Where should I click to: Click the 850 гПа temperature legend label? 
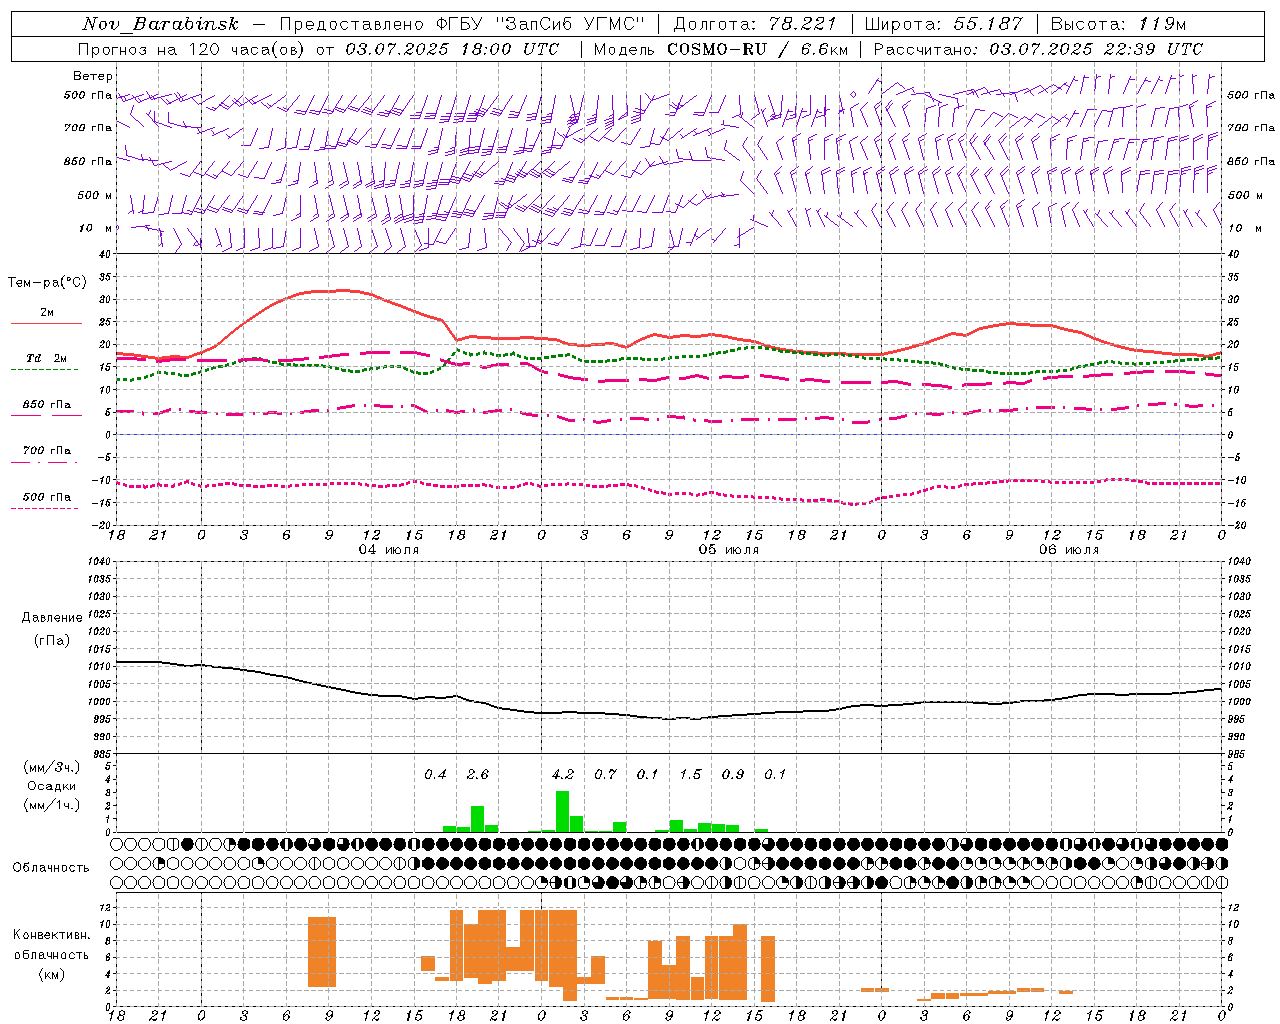(x=47, y=405)
